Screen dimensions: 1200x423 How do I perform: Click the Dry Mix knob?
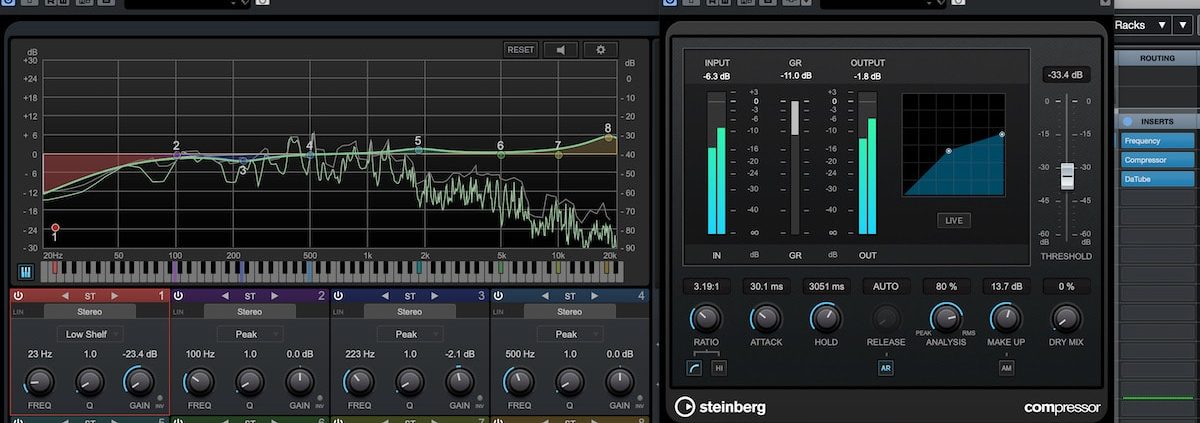[x=1066, y=319]
